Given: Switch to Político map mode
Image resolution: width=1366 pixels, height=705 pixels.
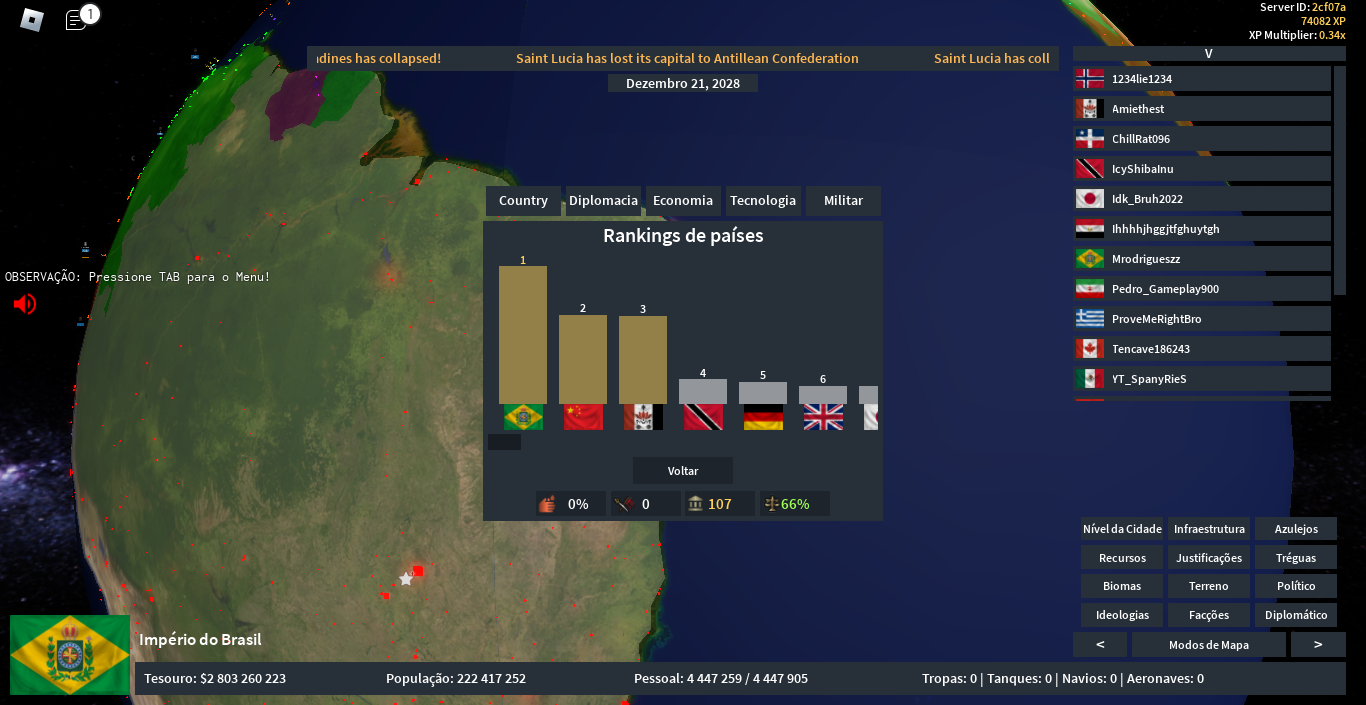Looking at the screenshot, I should point(1297,586).
